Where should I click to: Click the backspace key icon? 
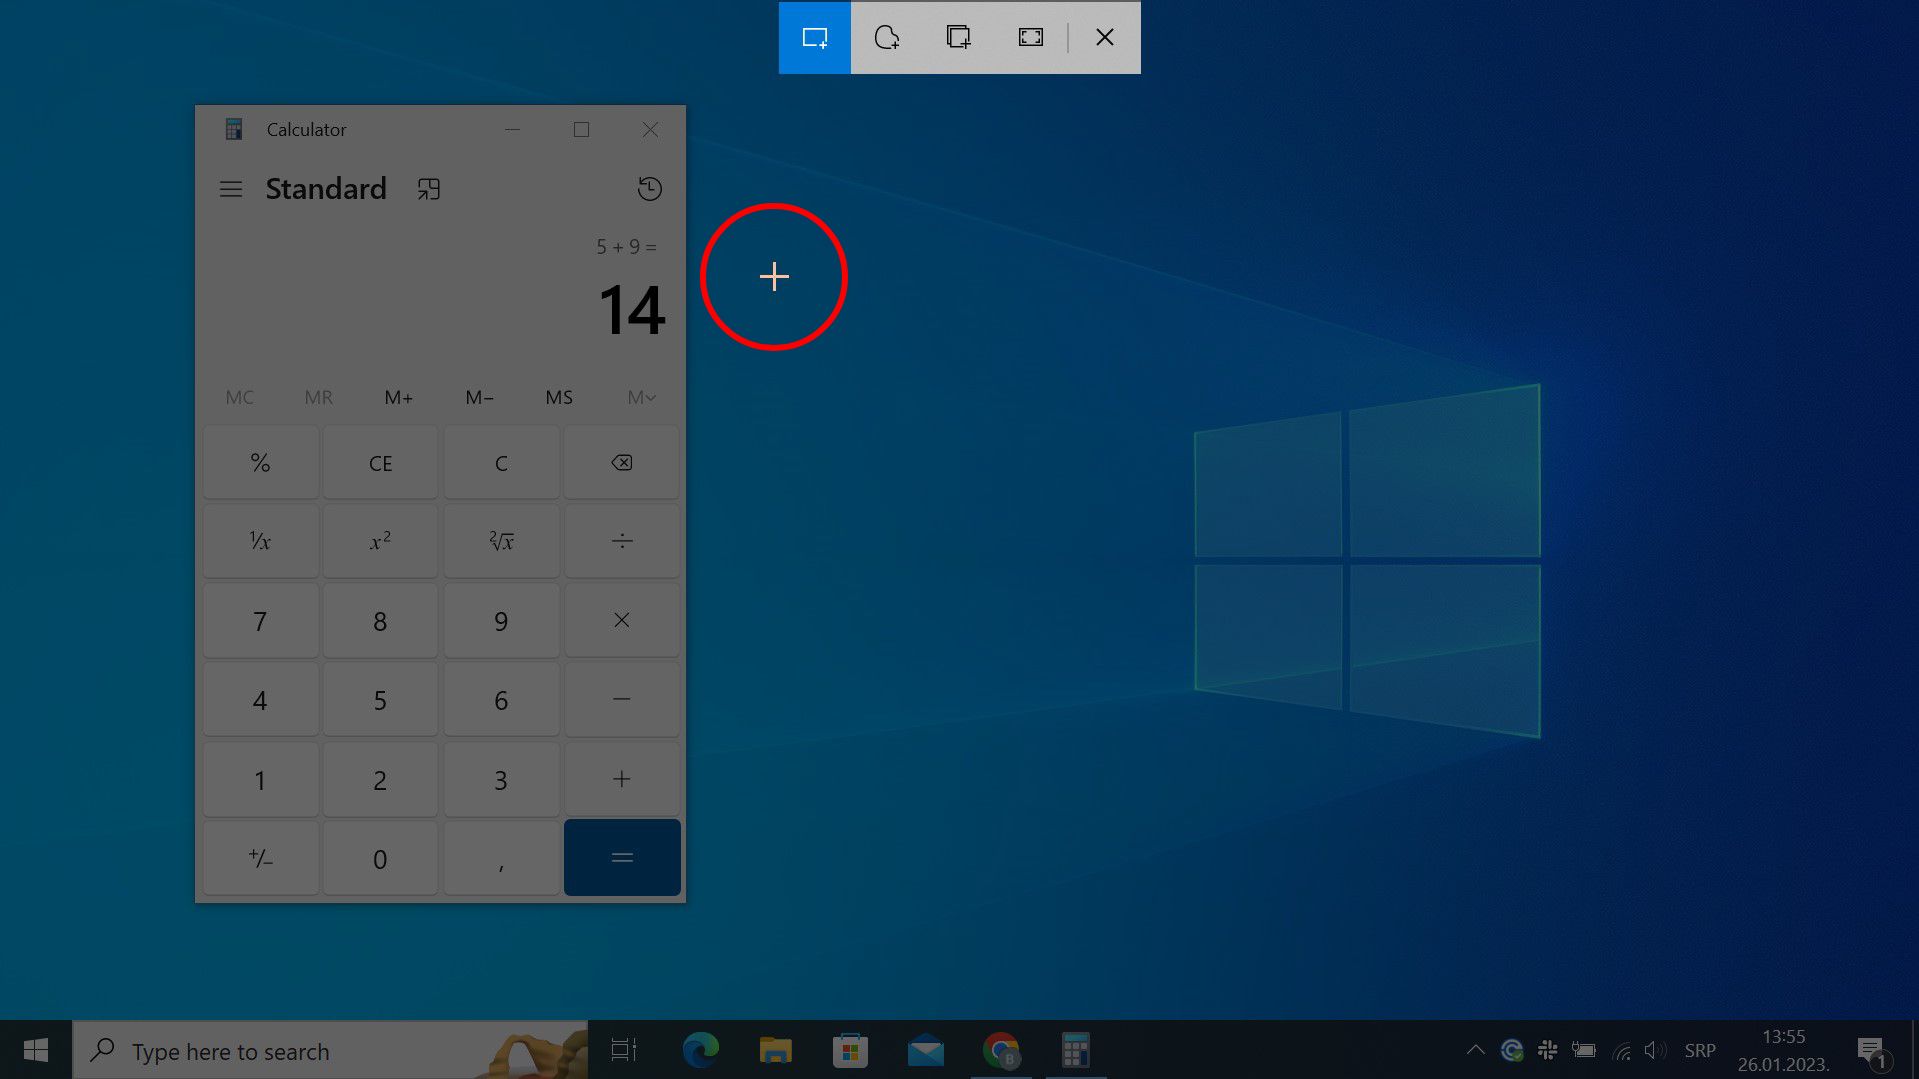[622, 463]
